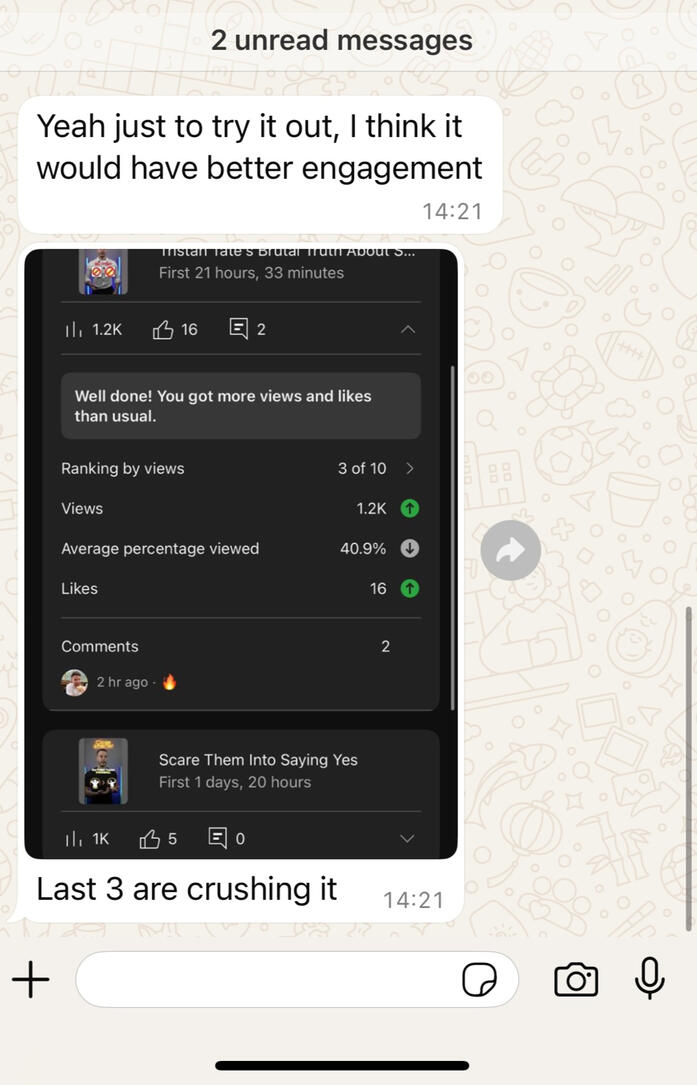Viewport: 697px width, 1085px height.
Task: Tap the 2 unread messages banner
Action: pyautogui.click(x=342, y=40)
